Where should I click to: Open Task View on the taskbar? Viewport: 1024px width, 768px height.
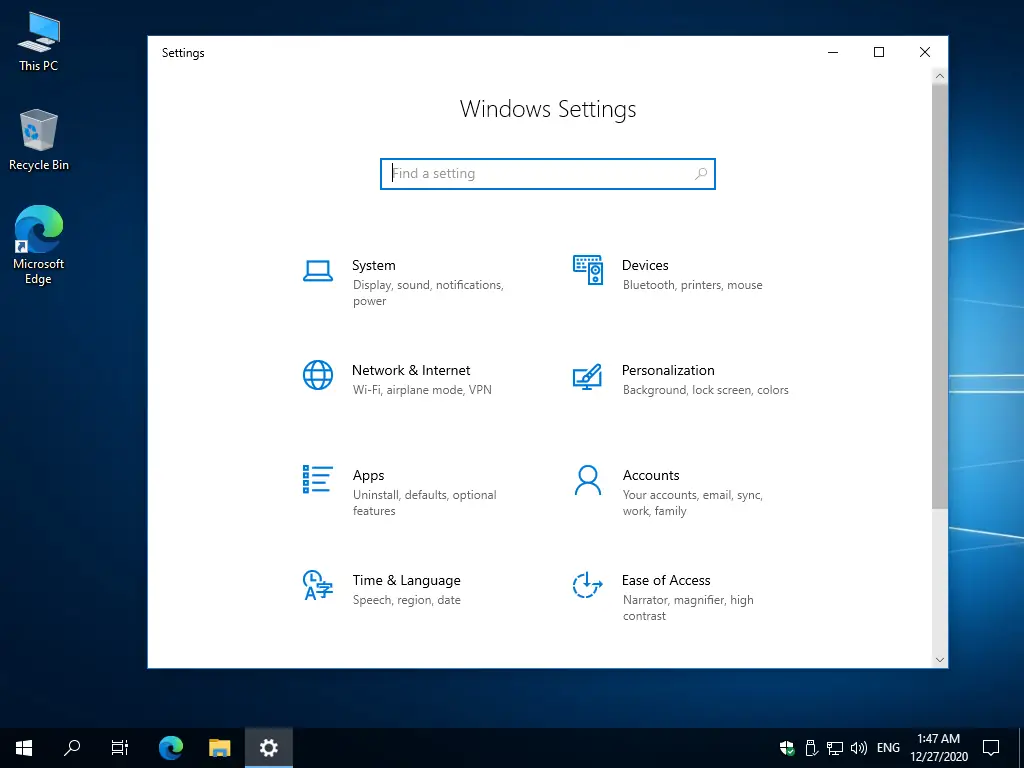(119, 747)
